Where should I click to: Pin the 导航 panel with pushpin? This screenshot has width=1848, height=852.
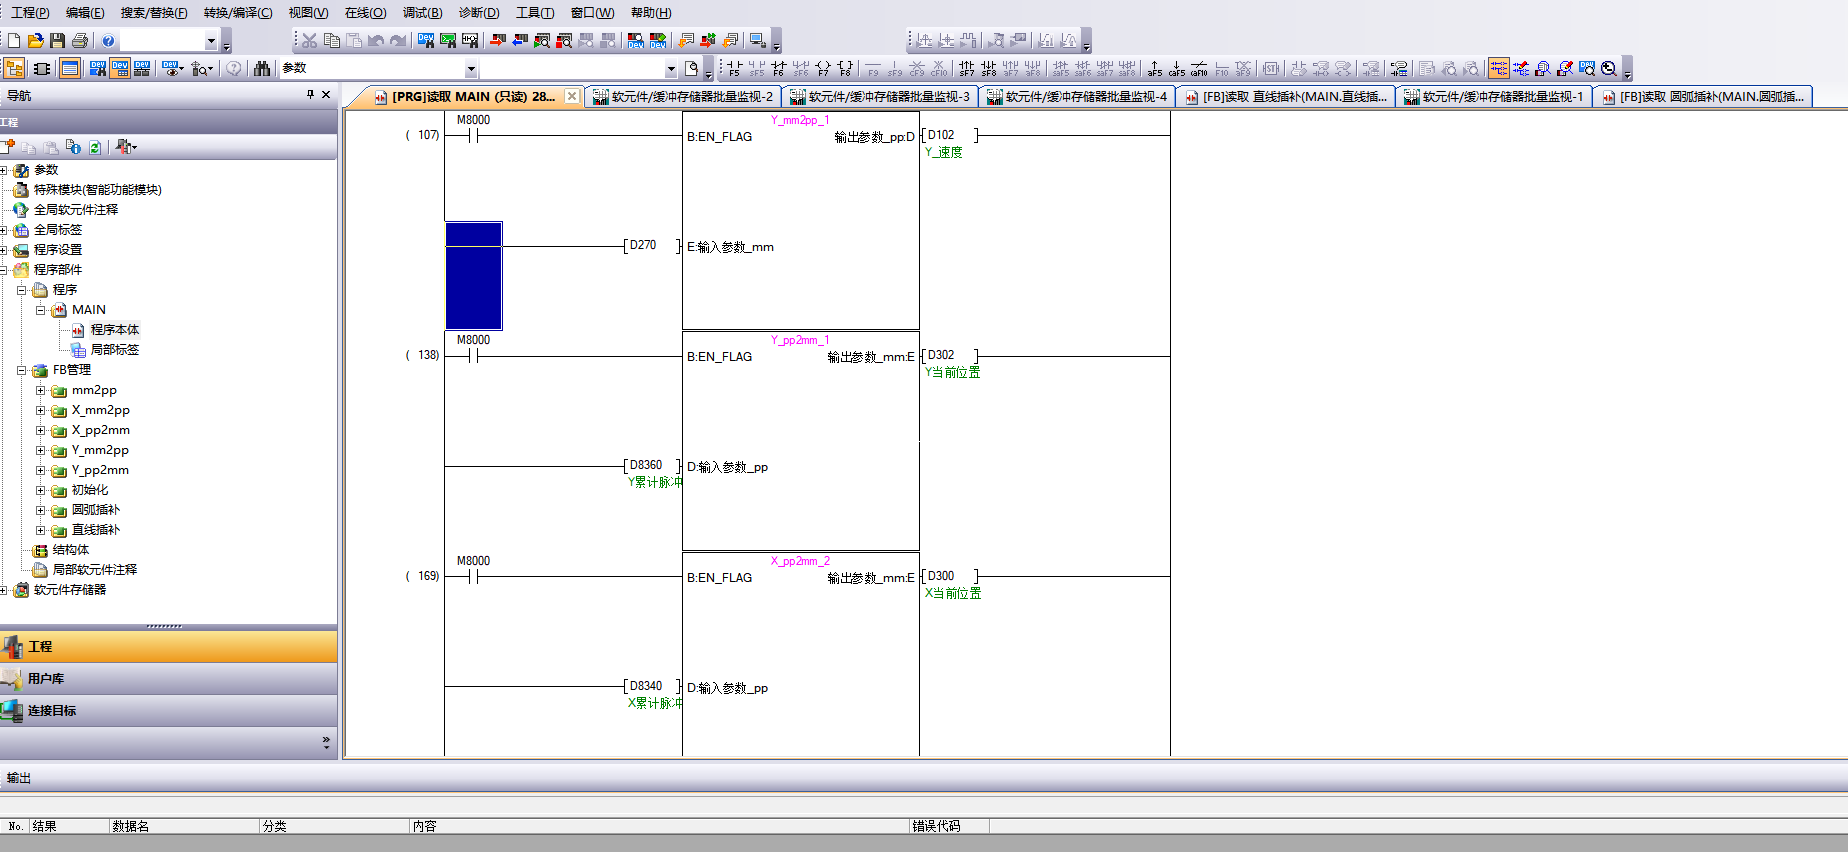click(x=310, y=95)
